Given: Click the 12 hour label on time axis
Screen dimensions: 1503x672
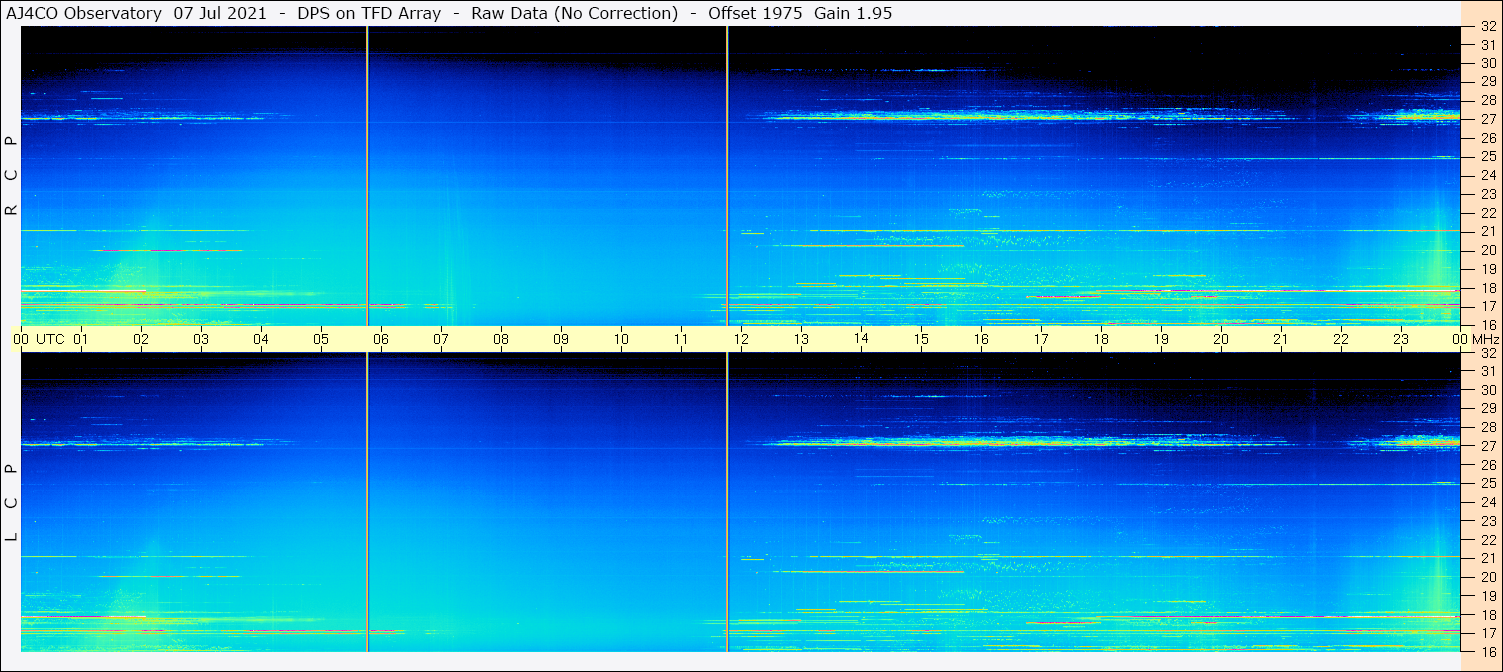Looking at the screenshot, I should (741, 339).
